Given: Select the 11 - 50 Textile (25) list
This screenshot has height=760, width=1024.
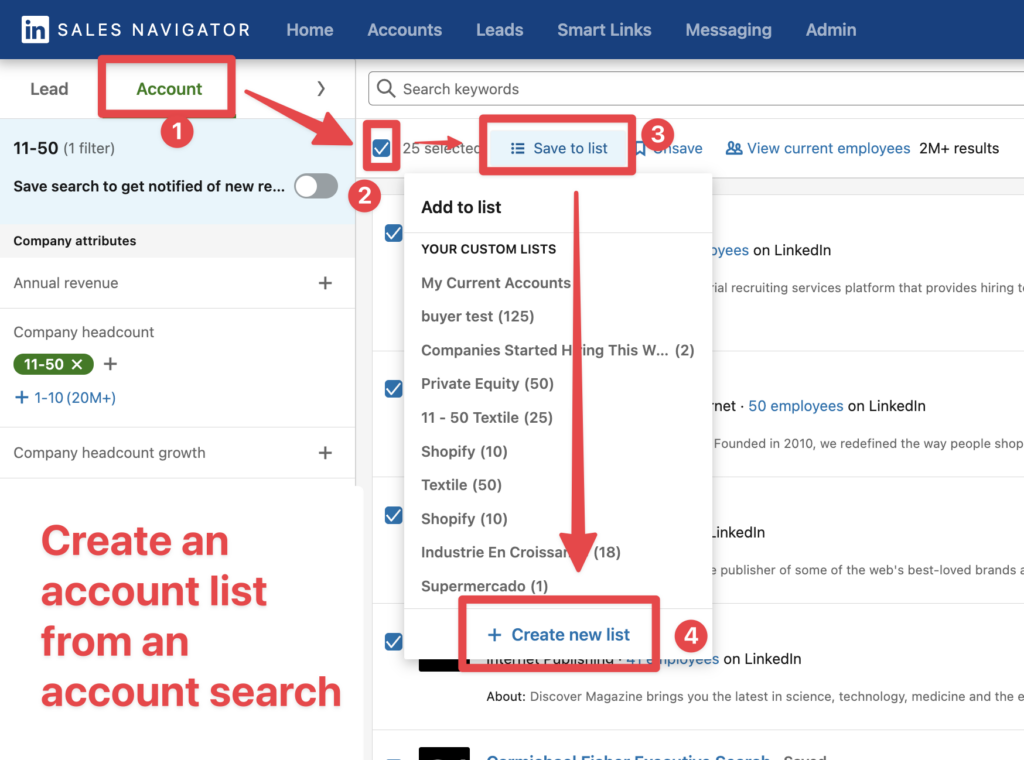Looking at the screenshot, I should click(x=487, y=417).
